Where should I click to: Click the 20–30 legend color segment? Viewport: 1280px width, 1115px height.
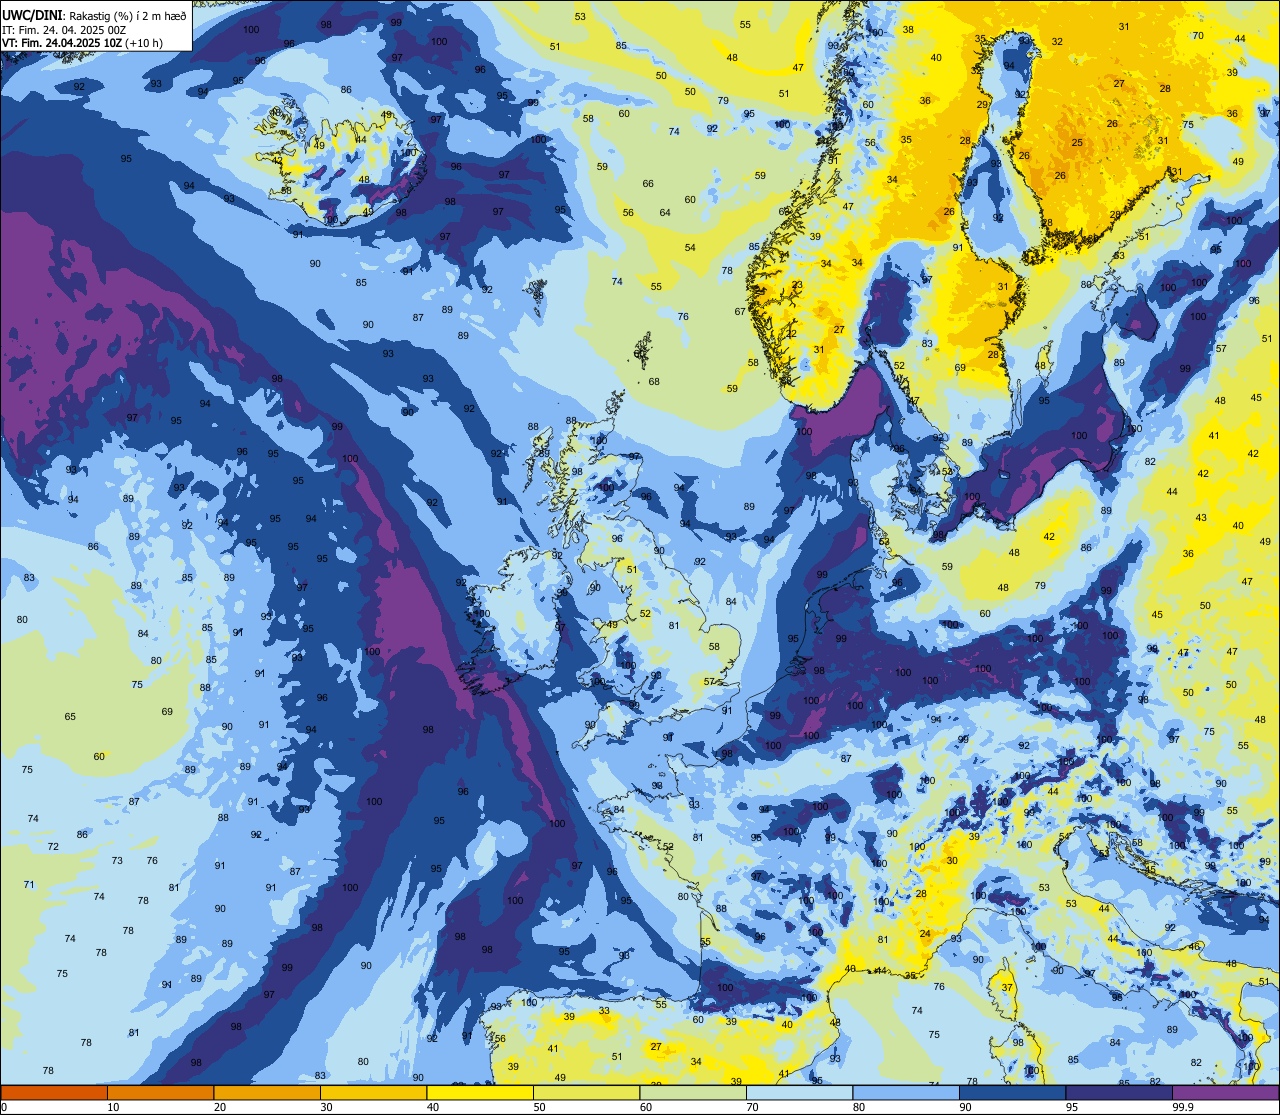click(267, 1093)
